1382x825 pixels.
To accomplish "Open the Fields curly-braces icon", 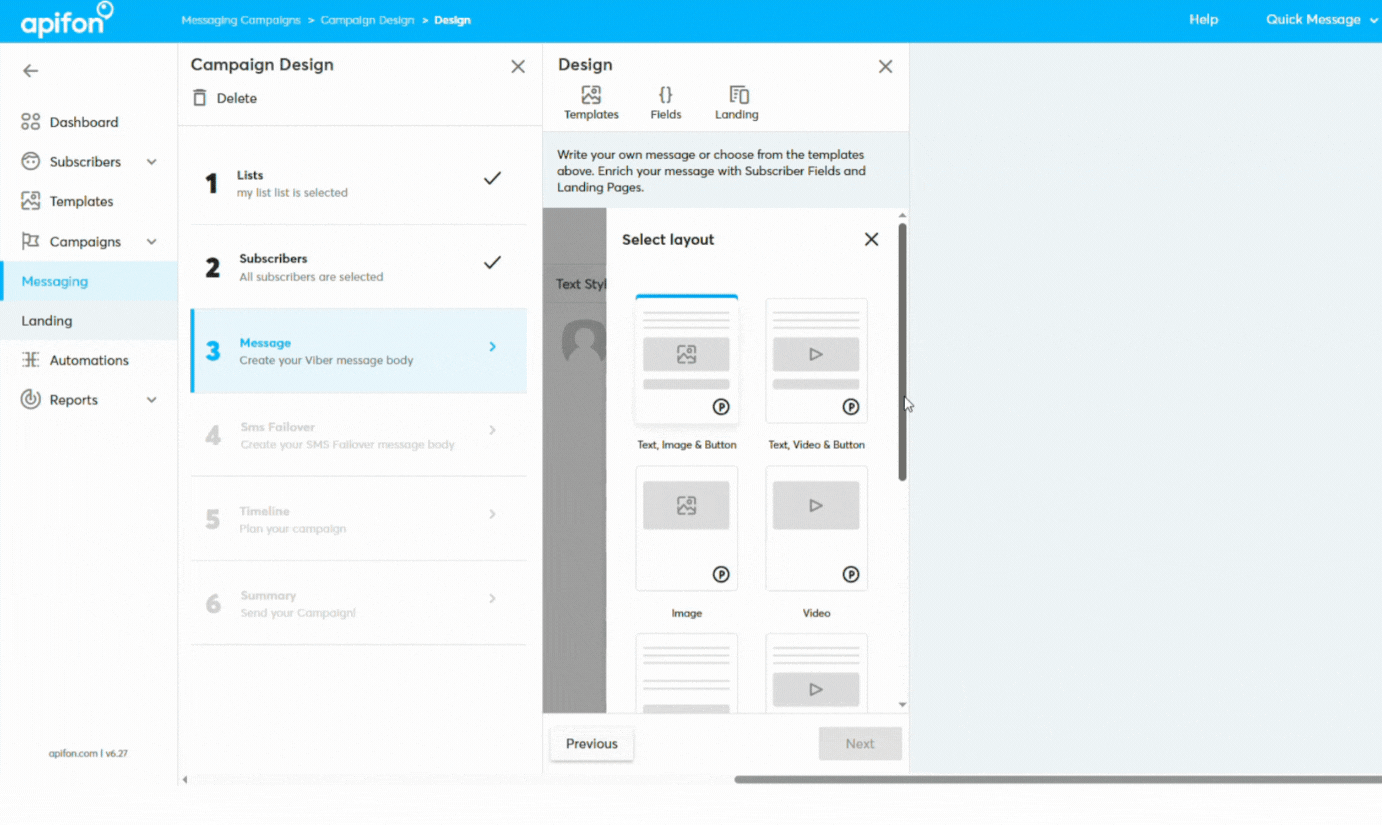I will coord(665,96).
